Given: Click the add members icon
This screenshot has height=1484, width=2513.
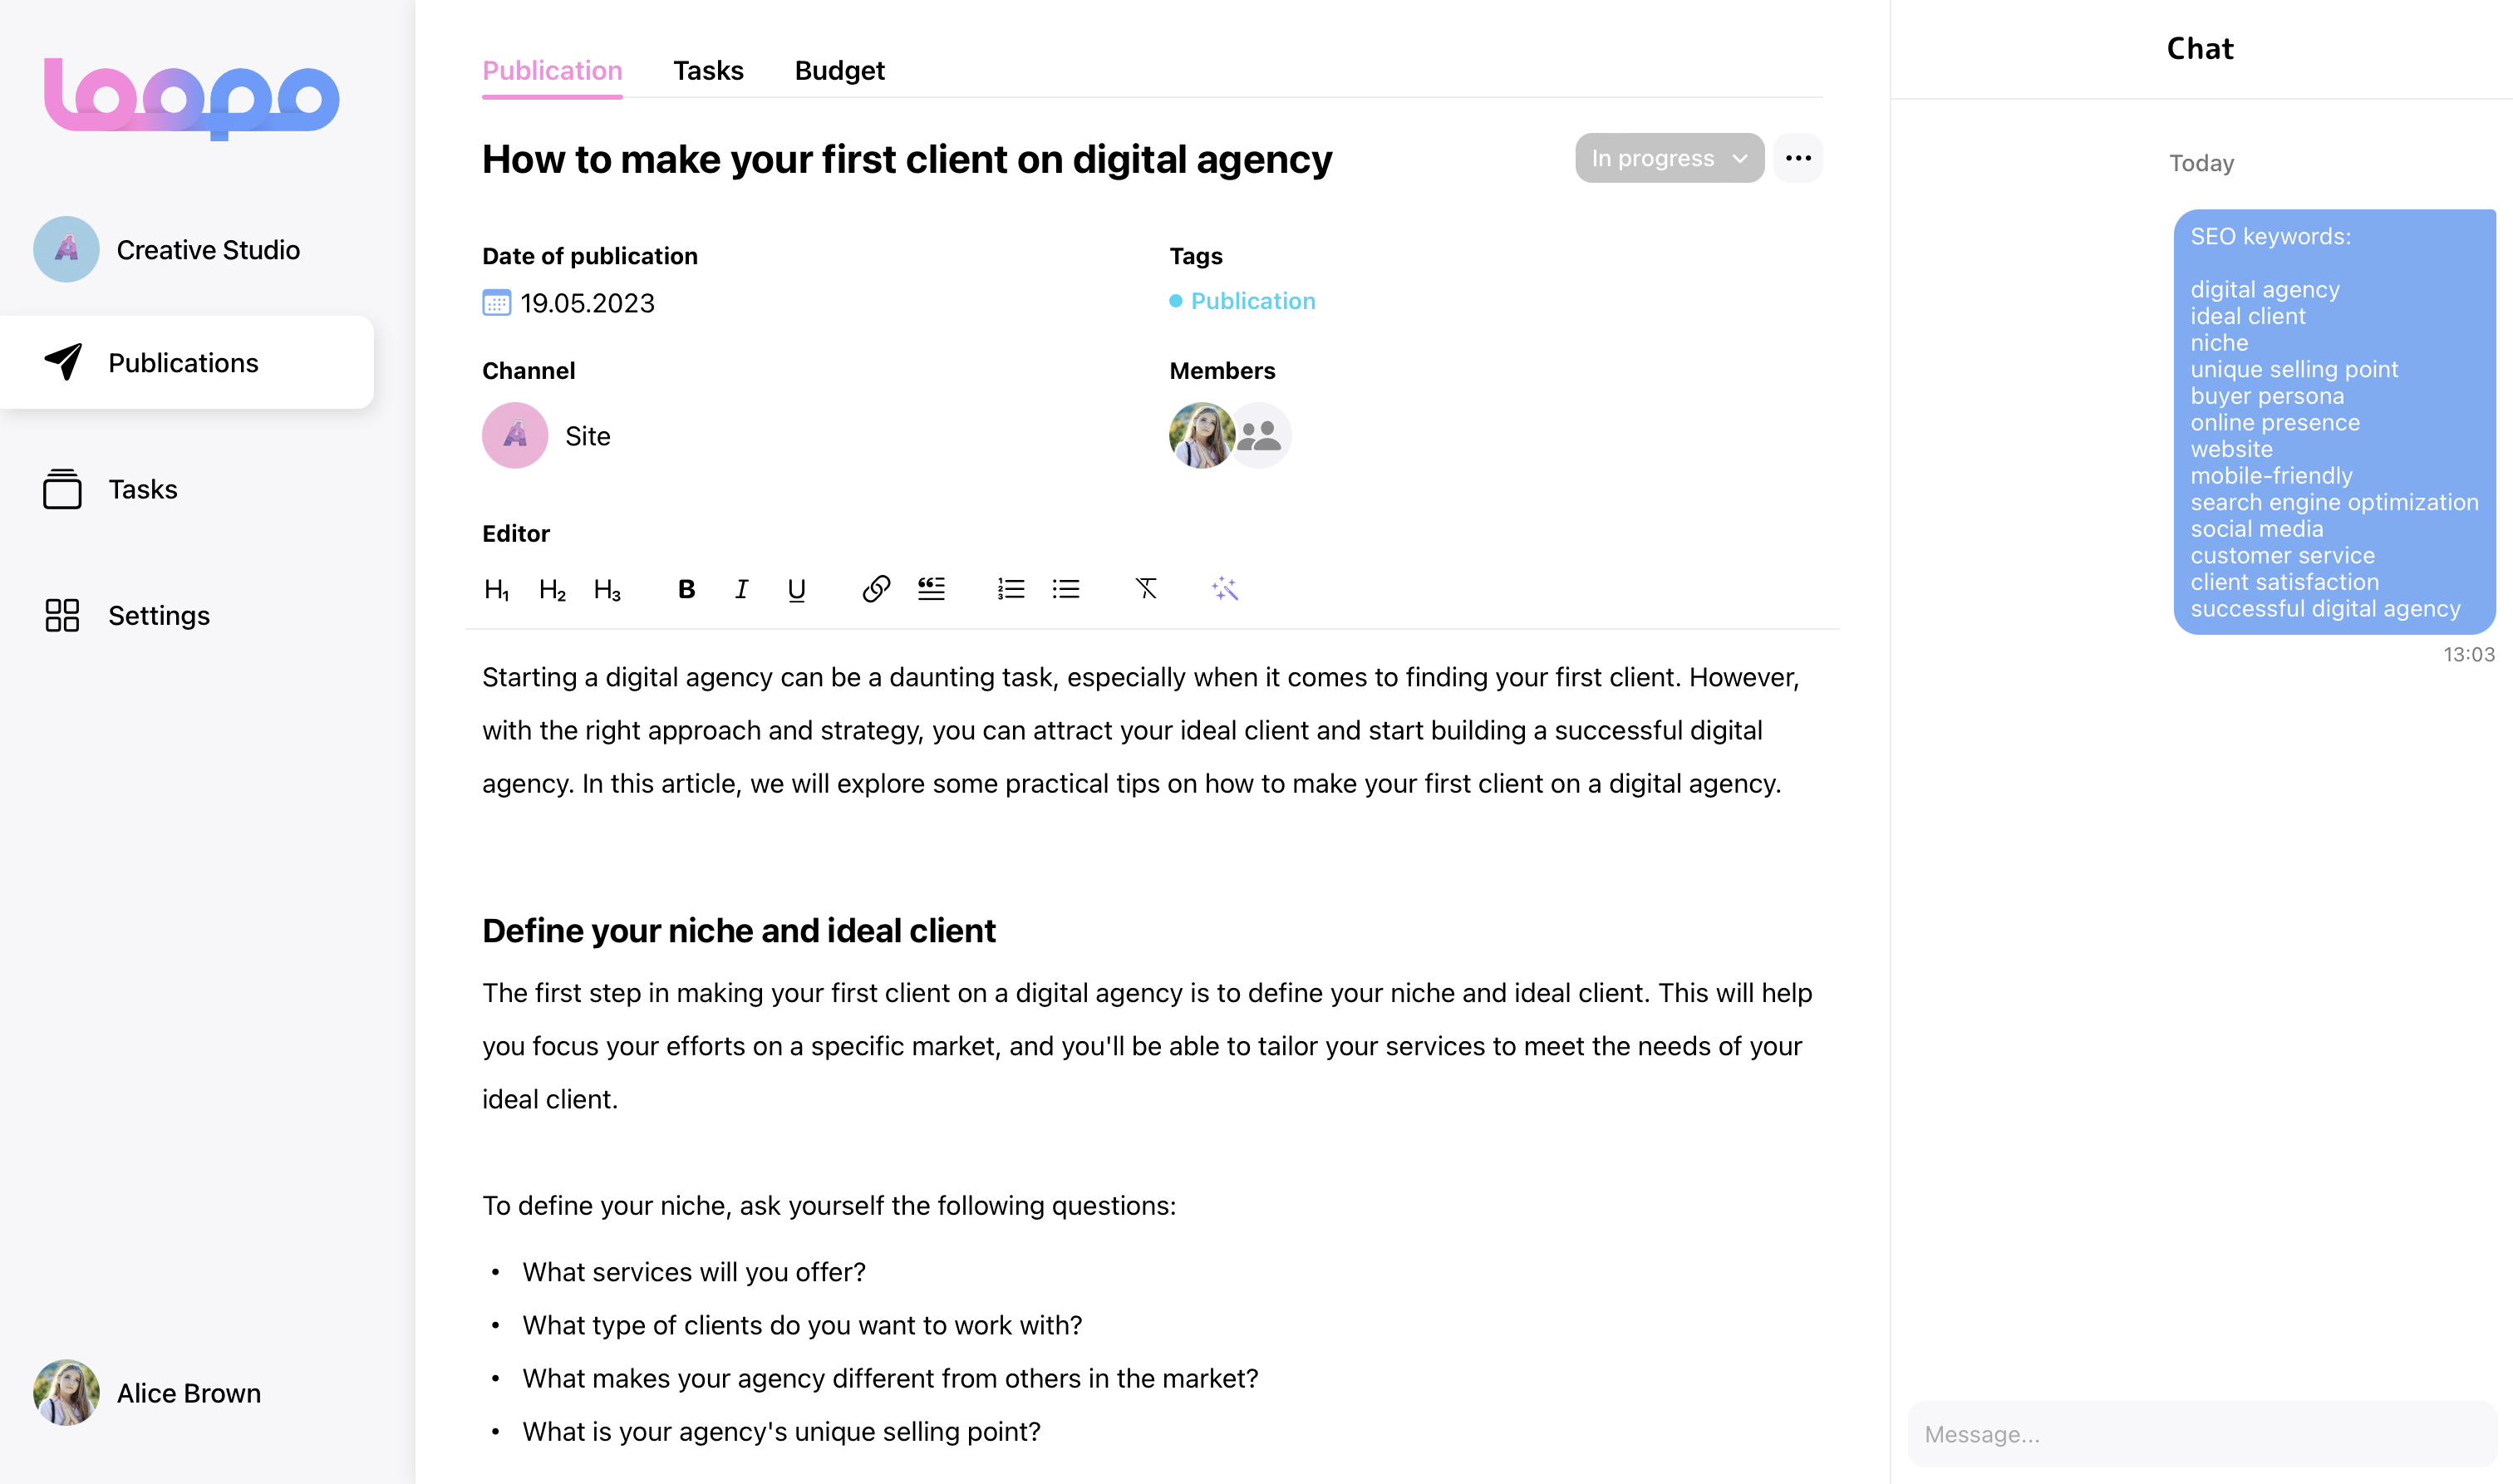Looking at the screenshot, I should 1260,435.
